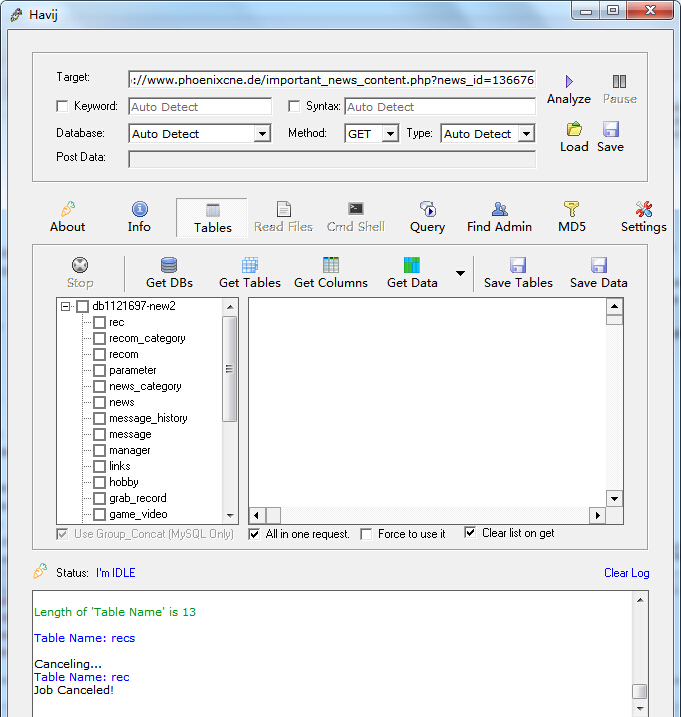Open the Info tab

point(139,218)
